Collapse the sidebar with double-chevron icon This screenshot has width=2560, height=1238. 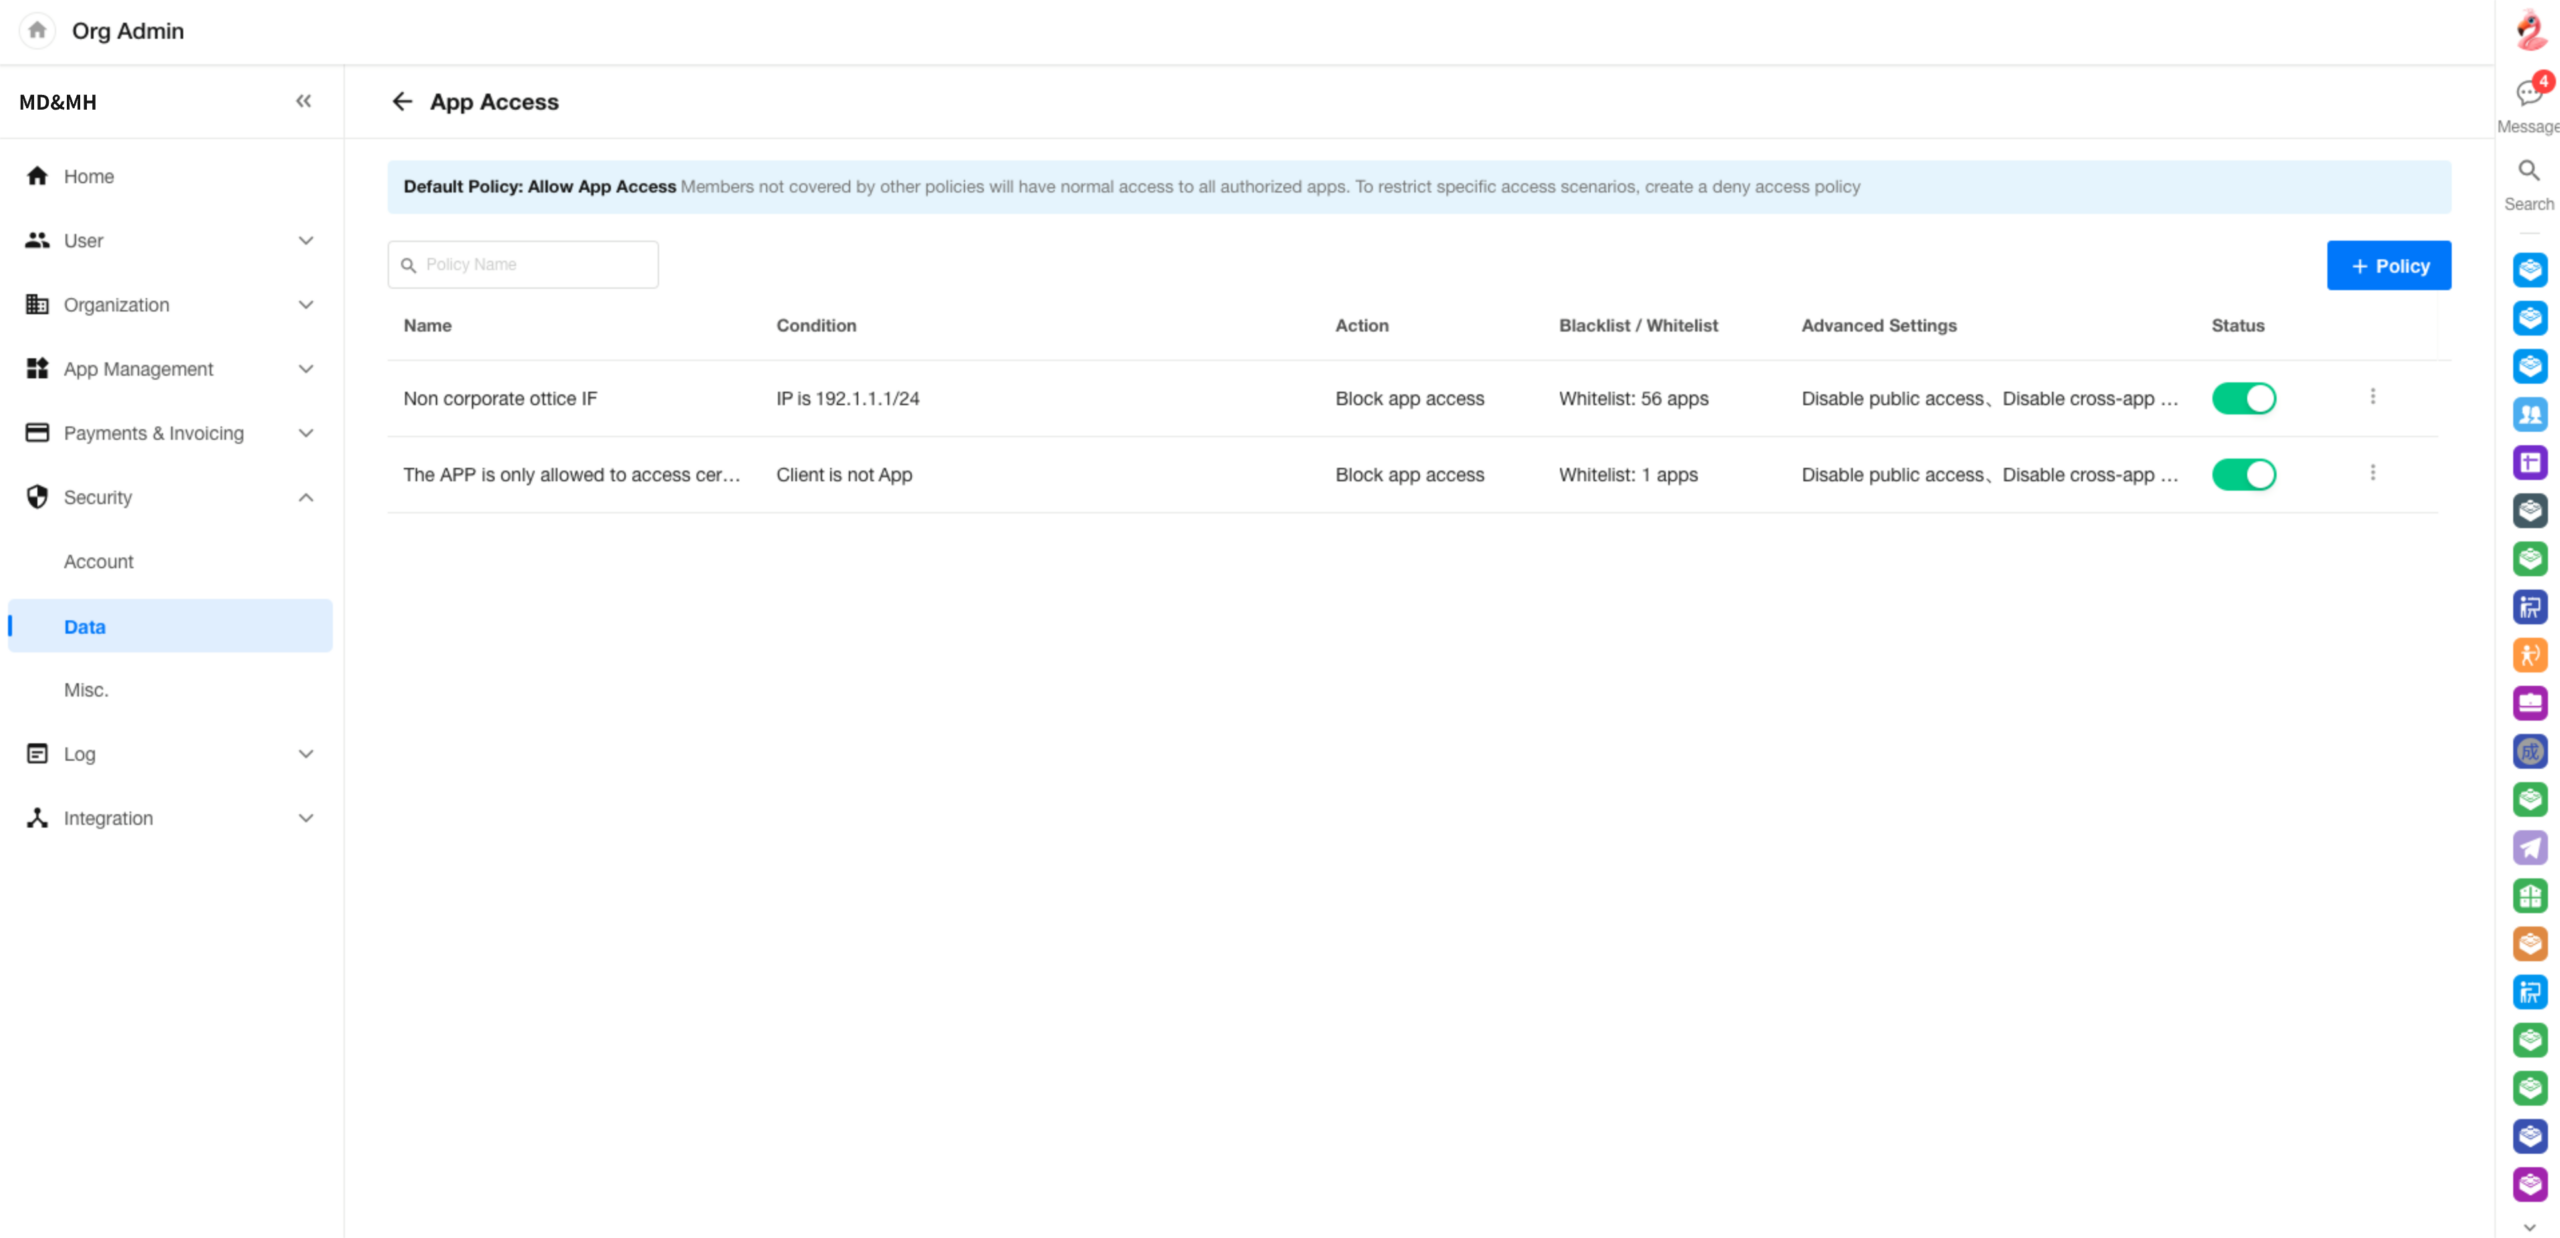(x=303, y=101)
